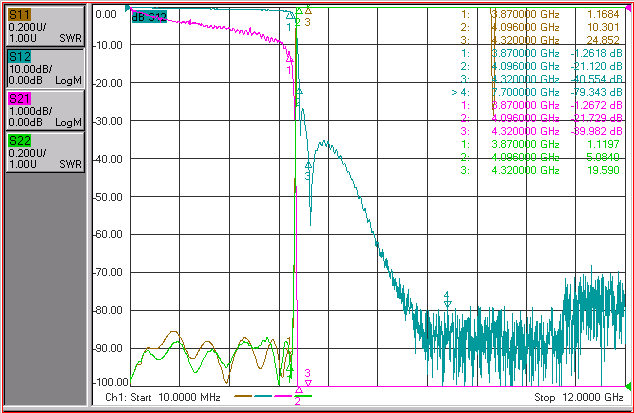Select teal marker 4 on noise floor

point(447,299)
